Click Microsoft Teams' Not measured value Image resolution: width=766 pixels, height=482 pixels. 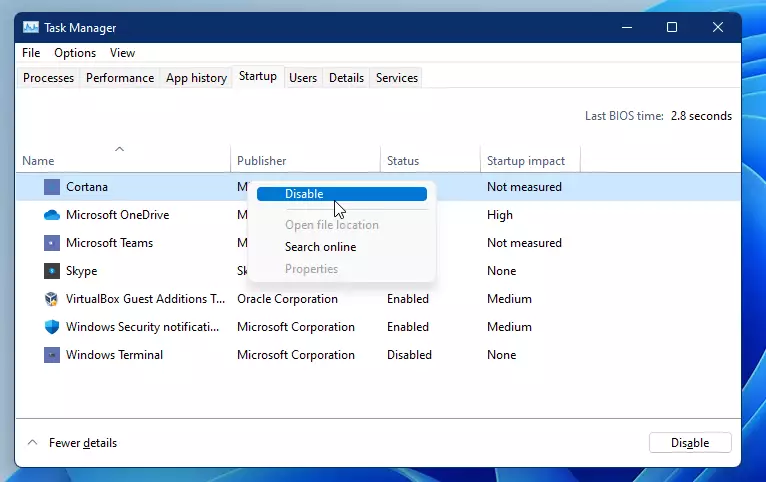(524, 243)
